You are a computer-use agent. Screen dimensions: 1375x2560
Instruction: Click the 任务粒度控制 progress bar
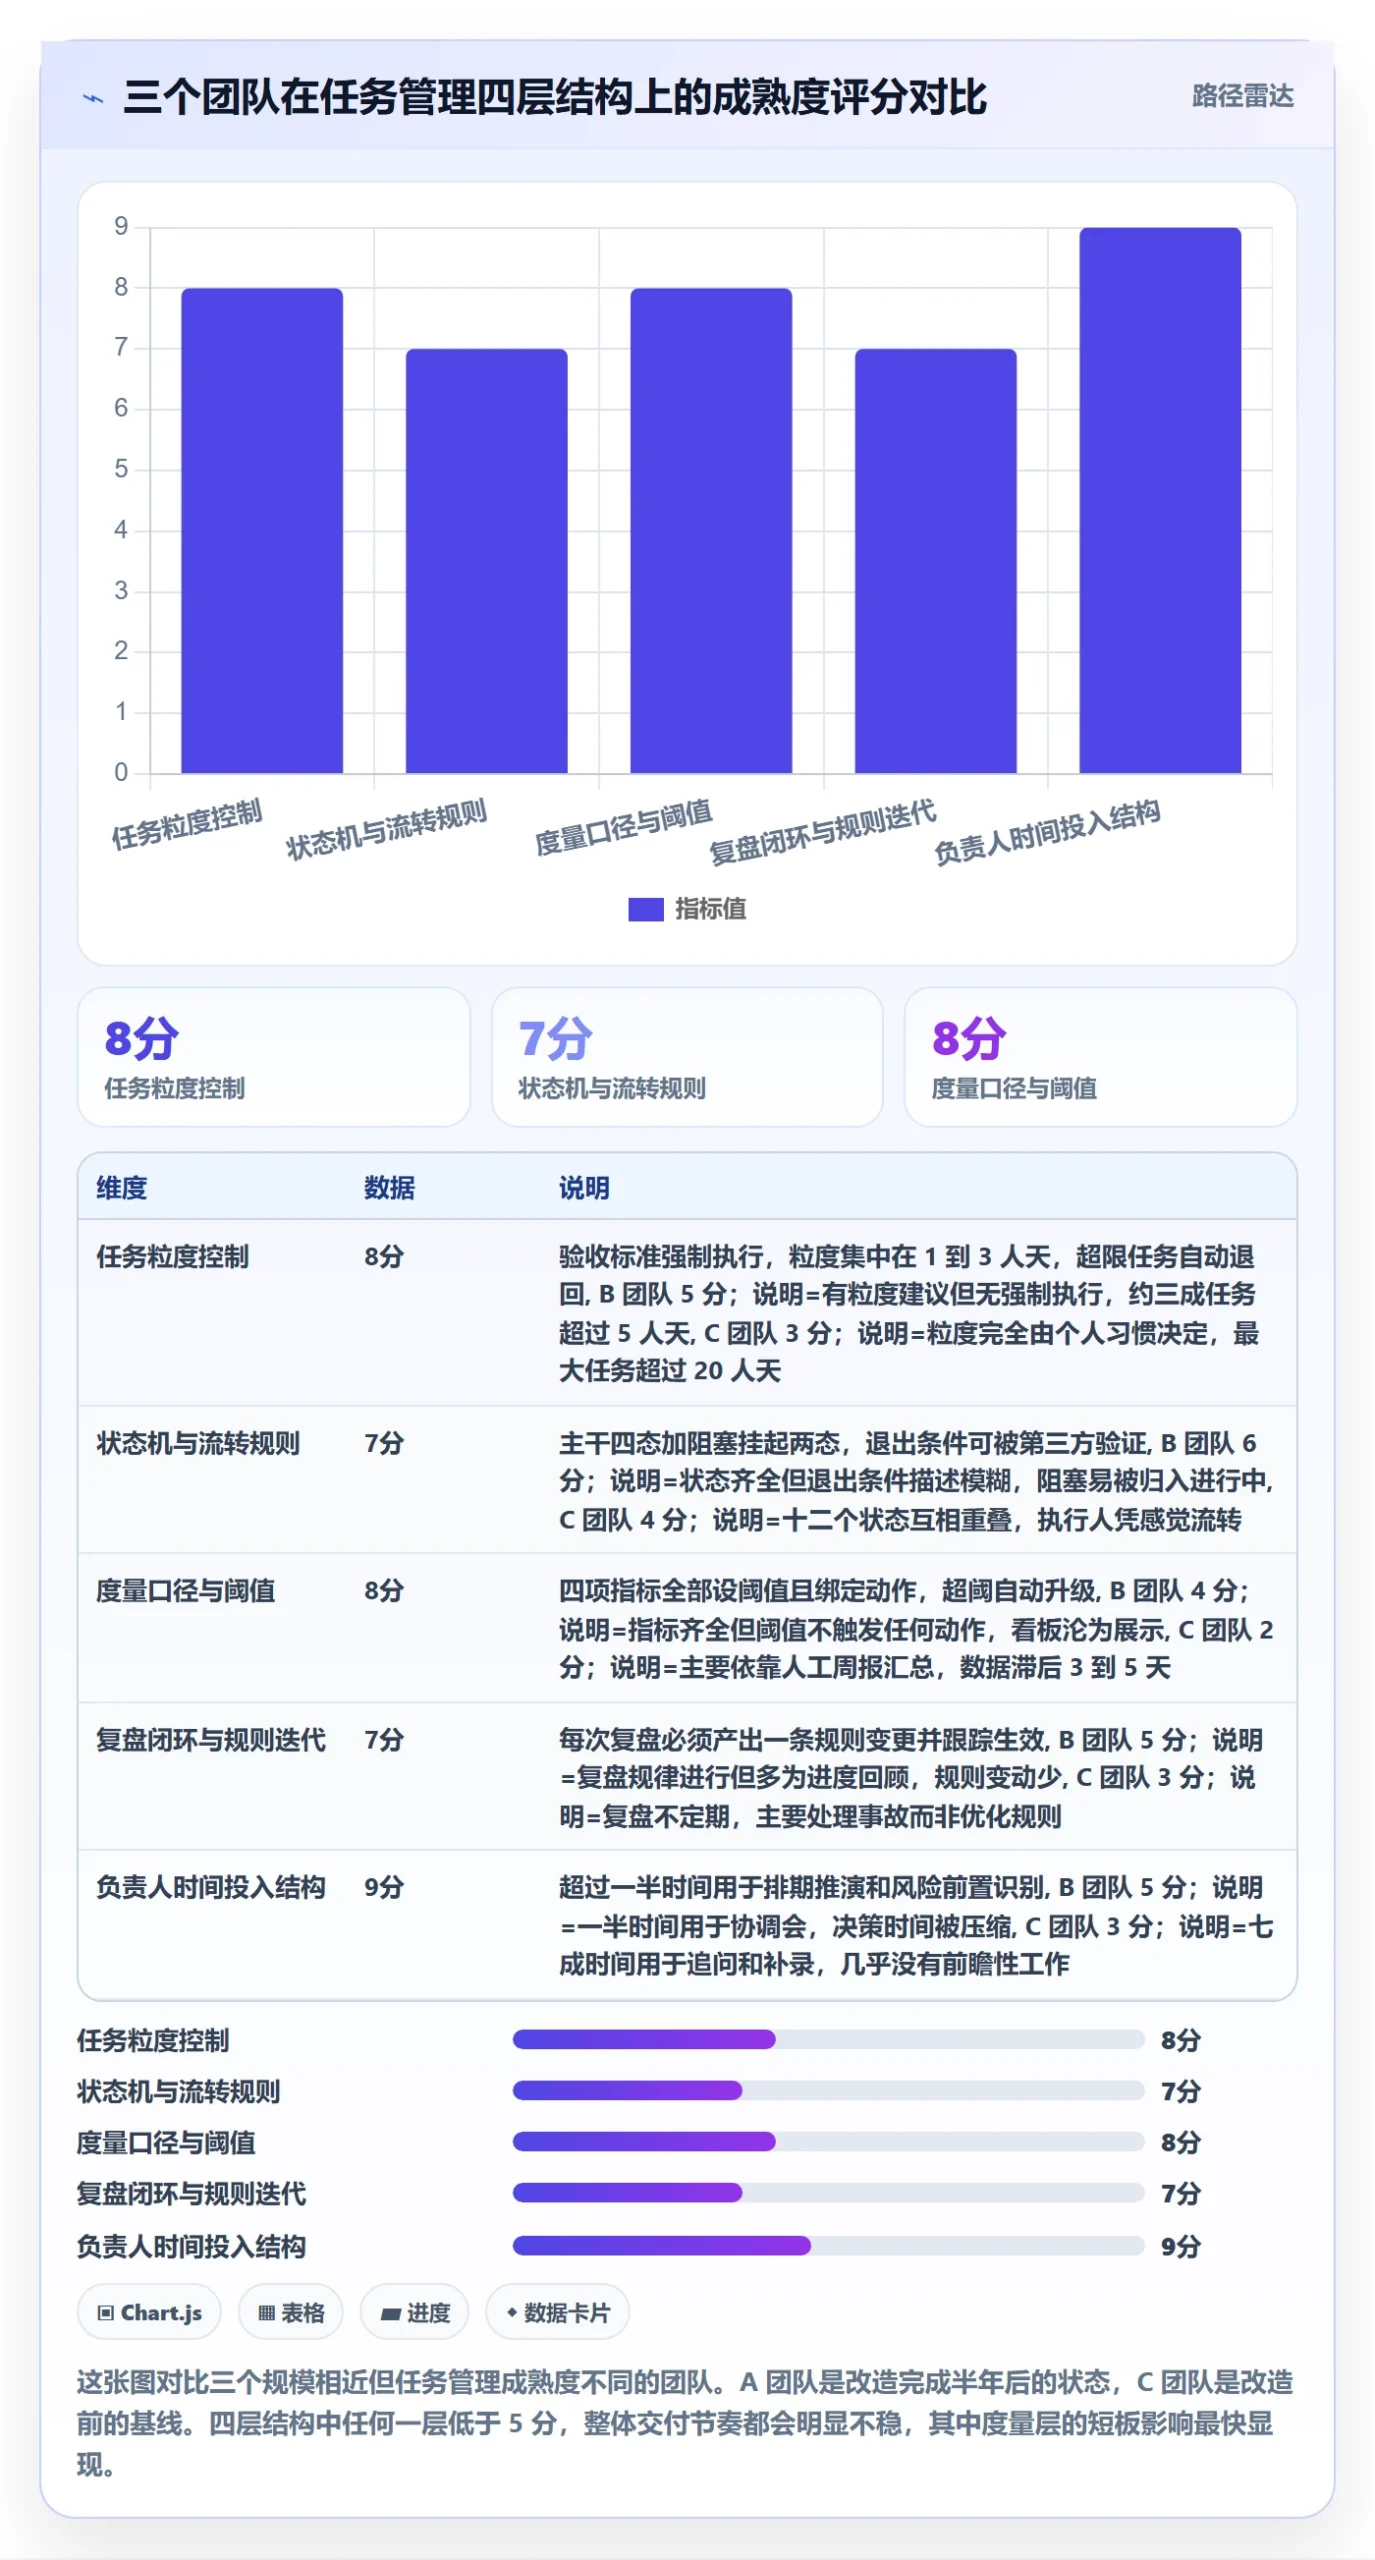point(828,2039)
